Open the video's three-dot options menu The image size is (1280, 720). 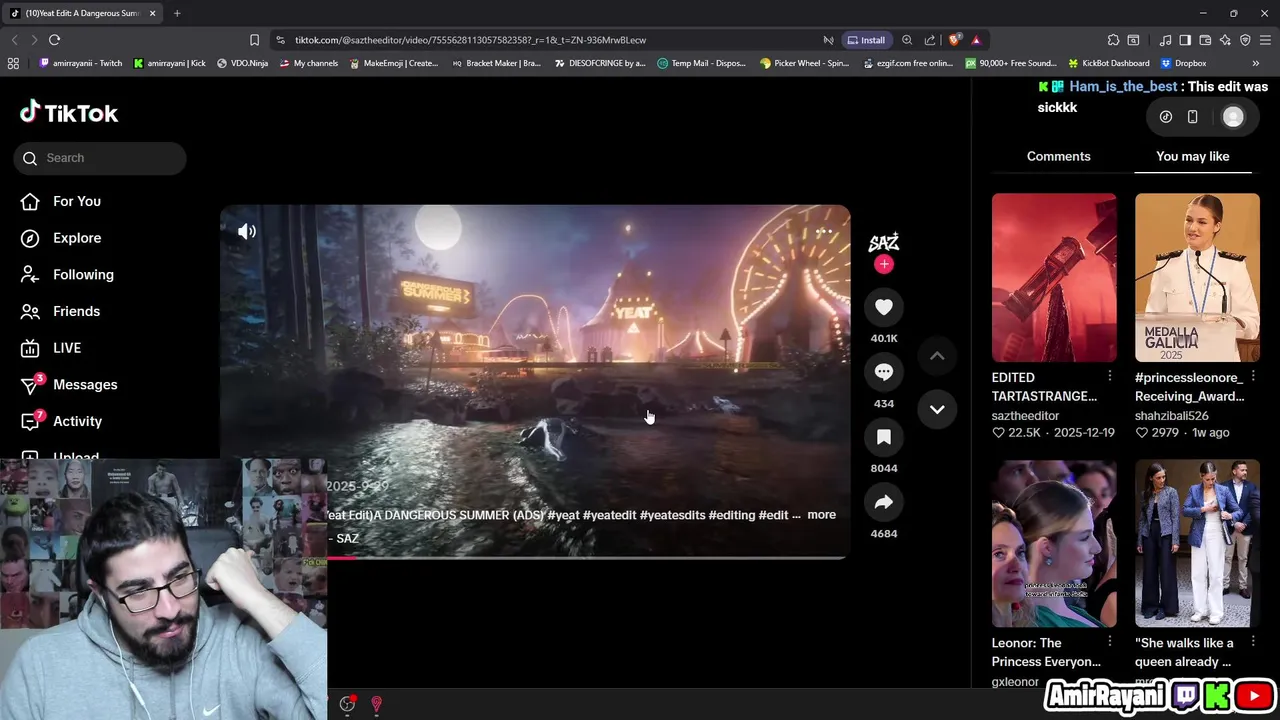(823, 231)
